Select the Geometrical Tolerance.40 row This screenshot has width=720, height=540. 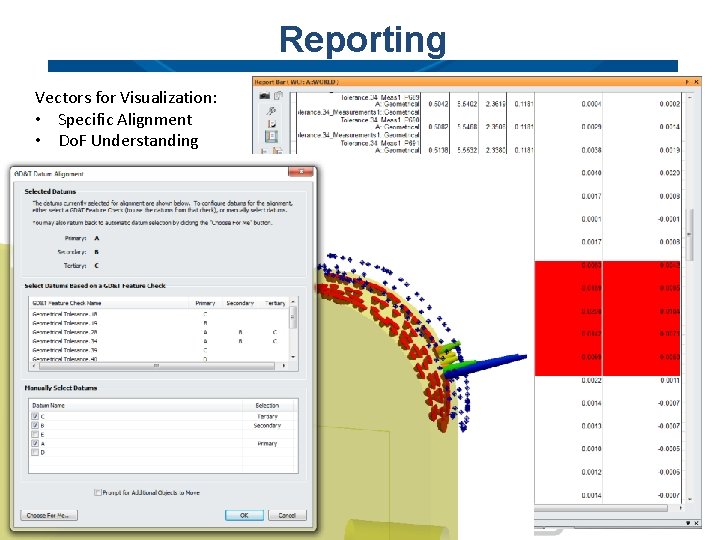point(159,359)
